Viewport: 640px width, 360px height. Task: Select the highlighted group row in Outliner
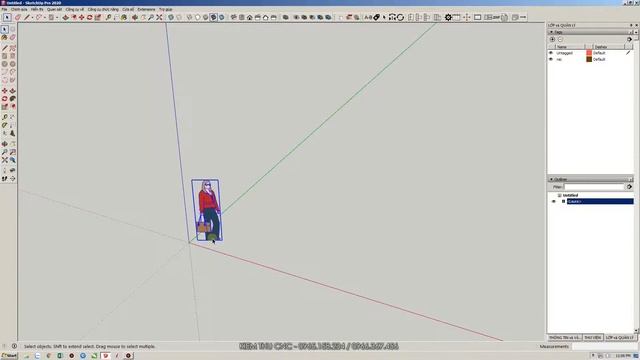pyautogui.click(x=600, y=201)
